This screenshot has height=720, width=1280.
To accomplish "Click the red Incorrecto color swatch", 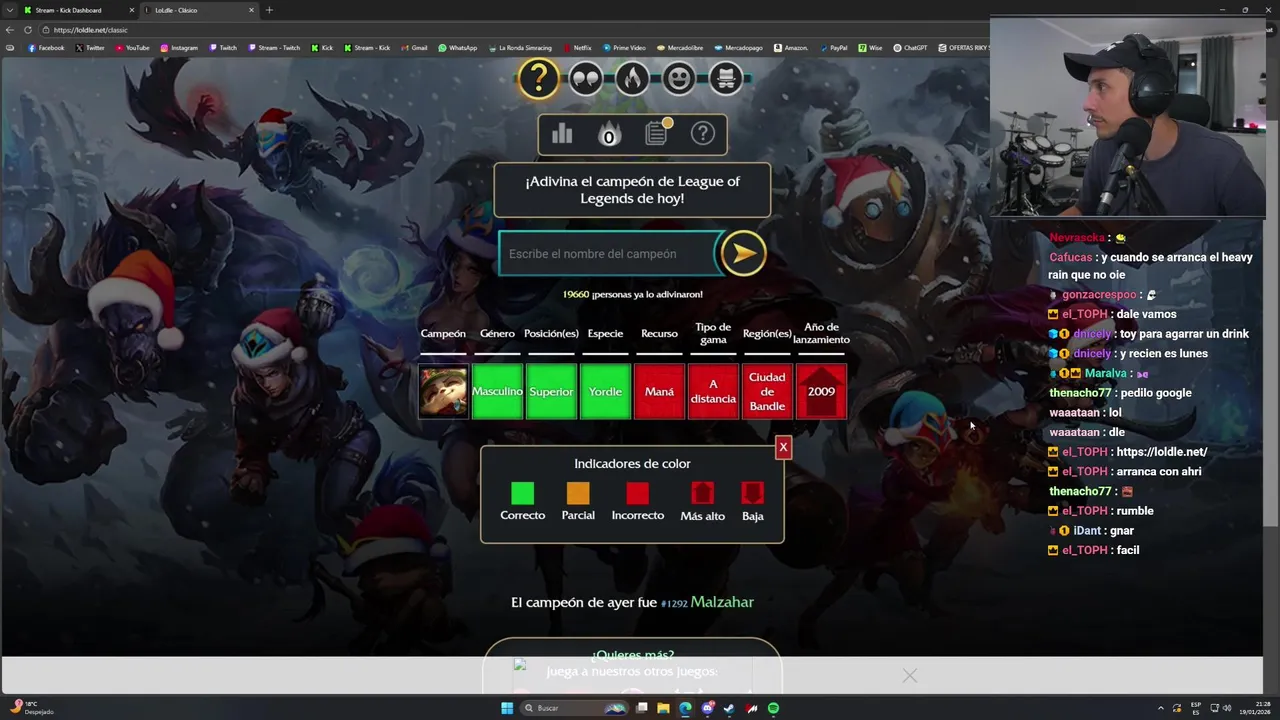I will point(637,493).
